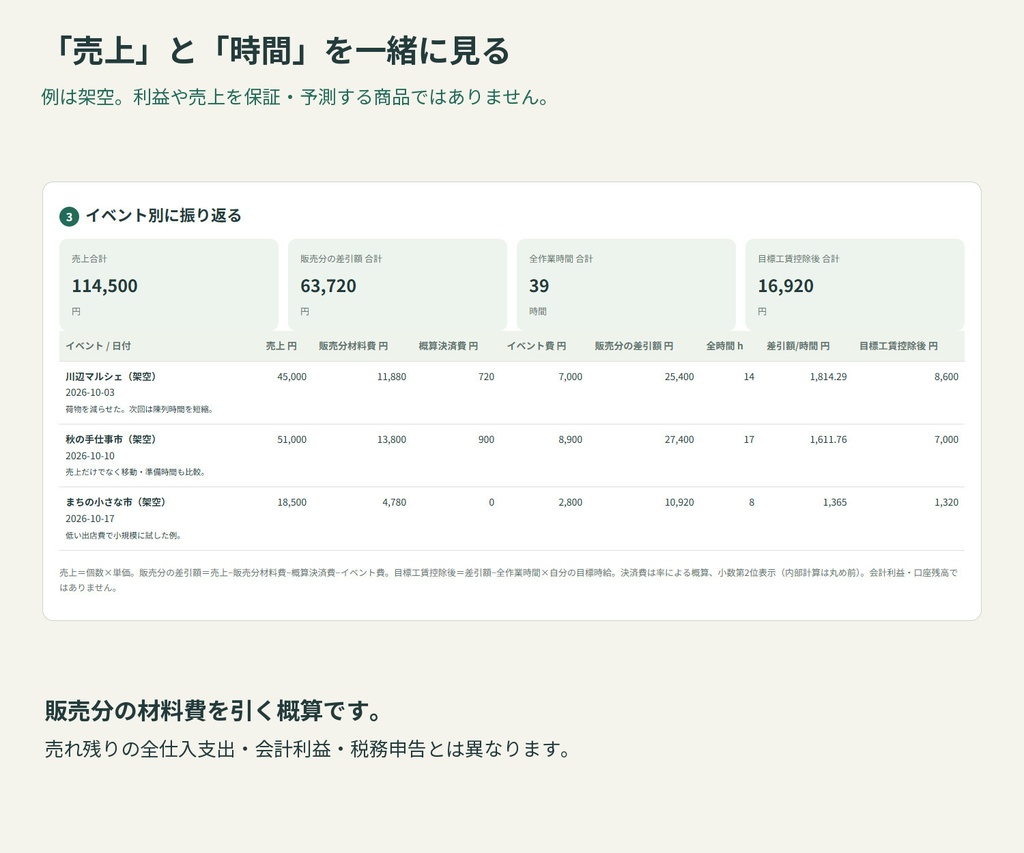The image size is (1024, 853).
Task: Click the 販売分の差引額 円 column header
Action: [633, 346]
